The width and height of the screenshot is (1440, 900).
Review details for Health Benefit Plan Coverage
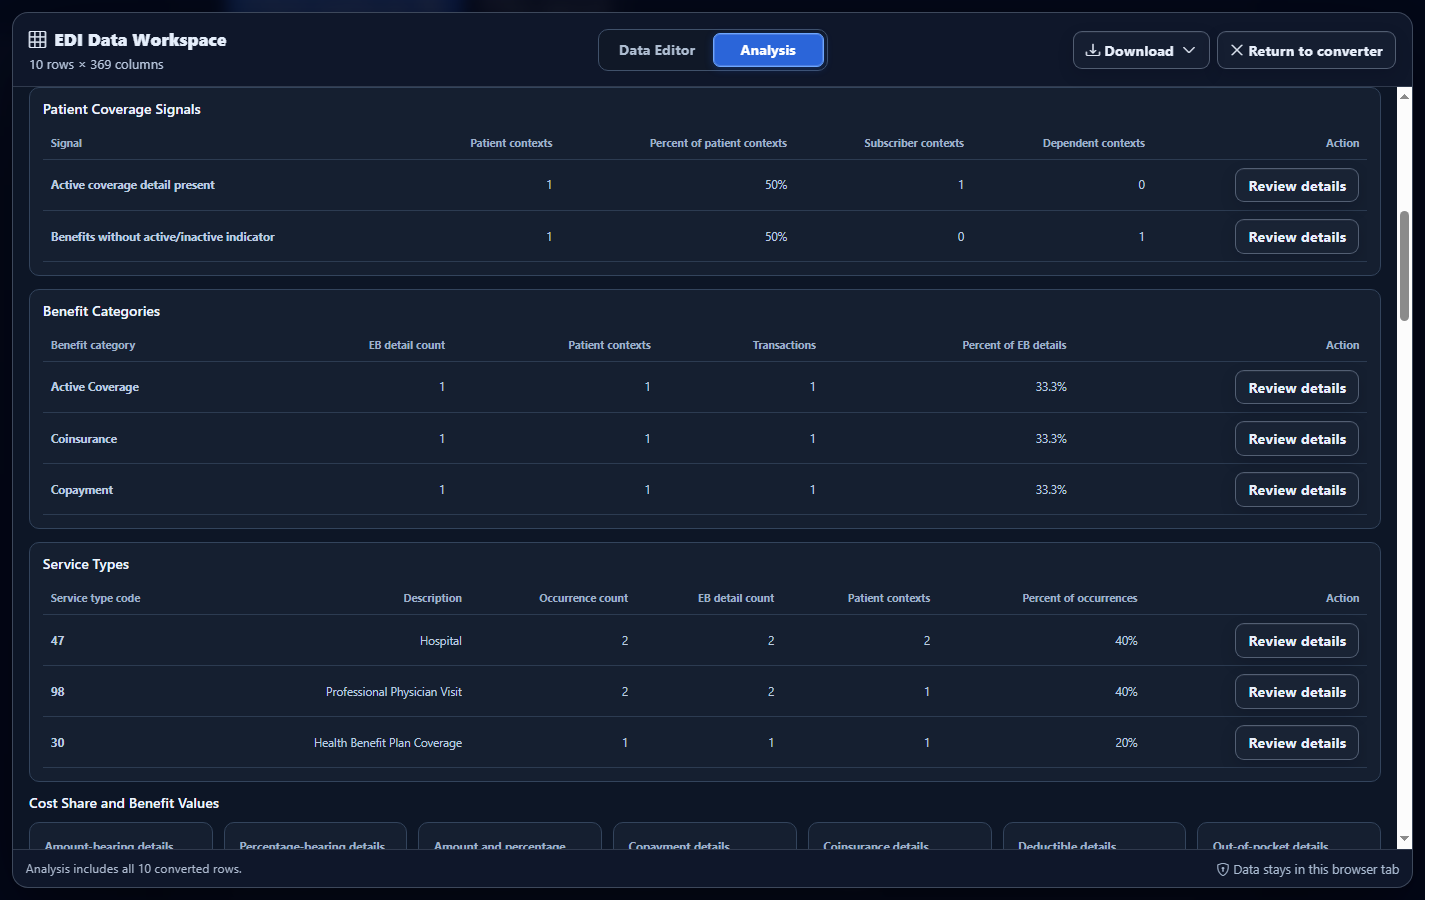pos(1297,743)
